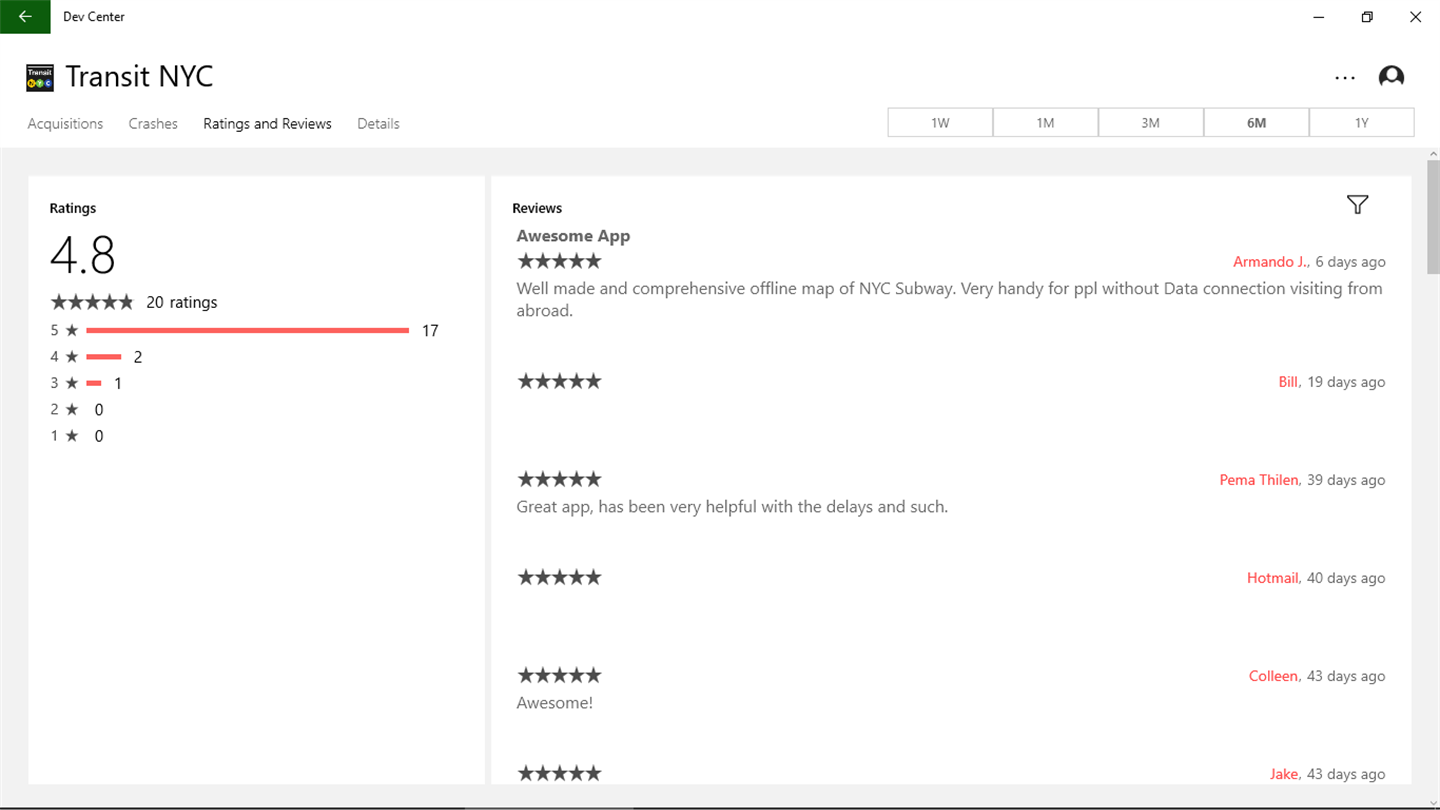Screen dimensions: 1440x810
Task: Click reviewer name Hotmail
Action: point(1272,578)
